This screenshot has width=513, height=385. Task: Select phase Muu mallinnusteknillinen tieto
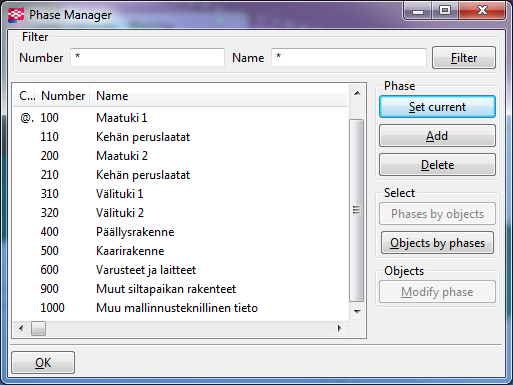click(181, 308)
